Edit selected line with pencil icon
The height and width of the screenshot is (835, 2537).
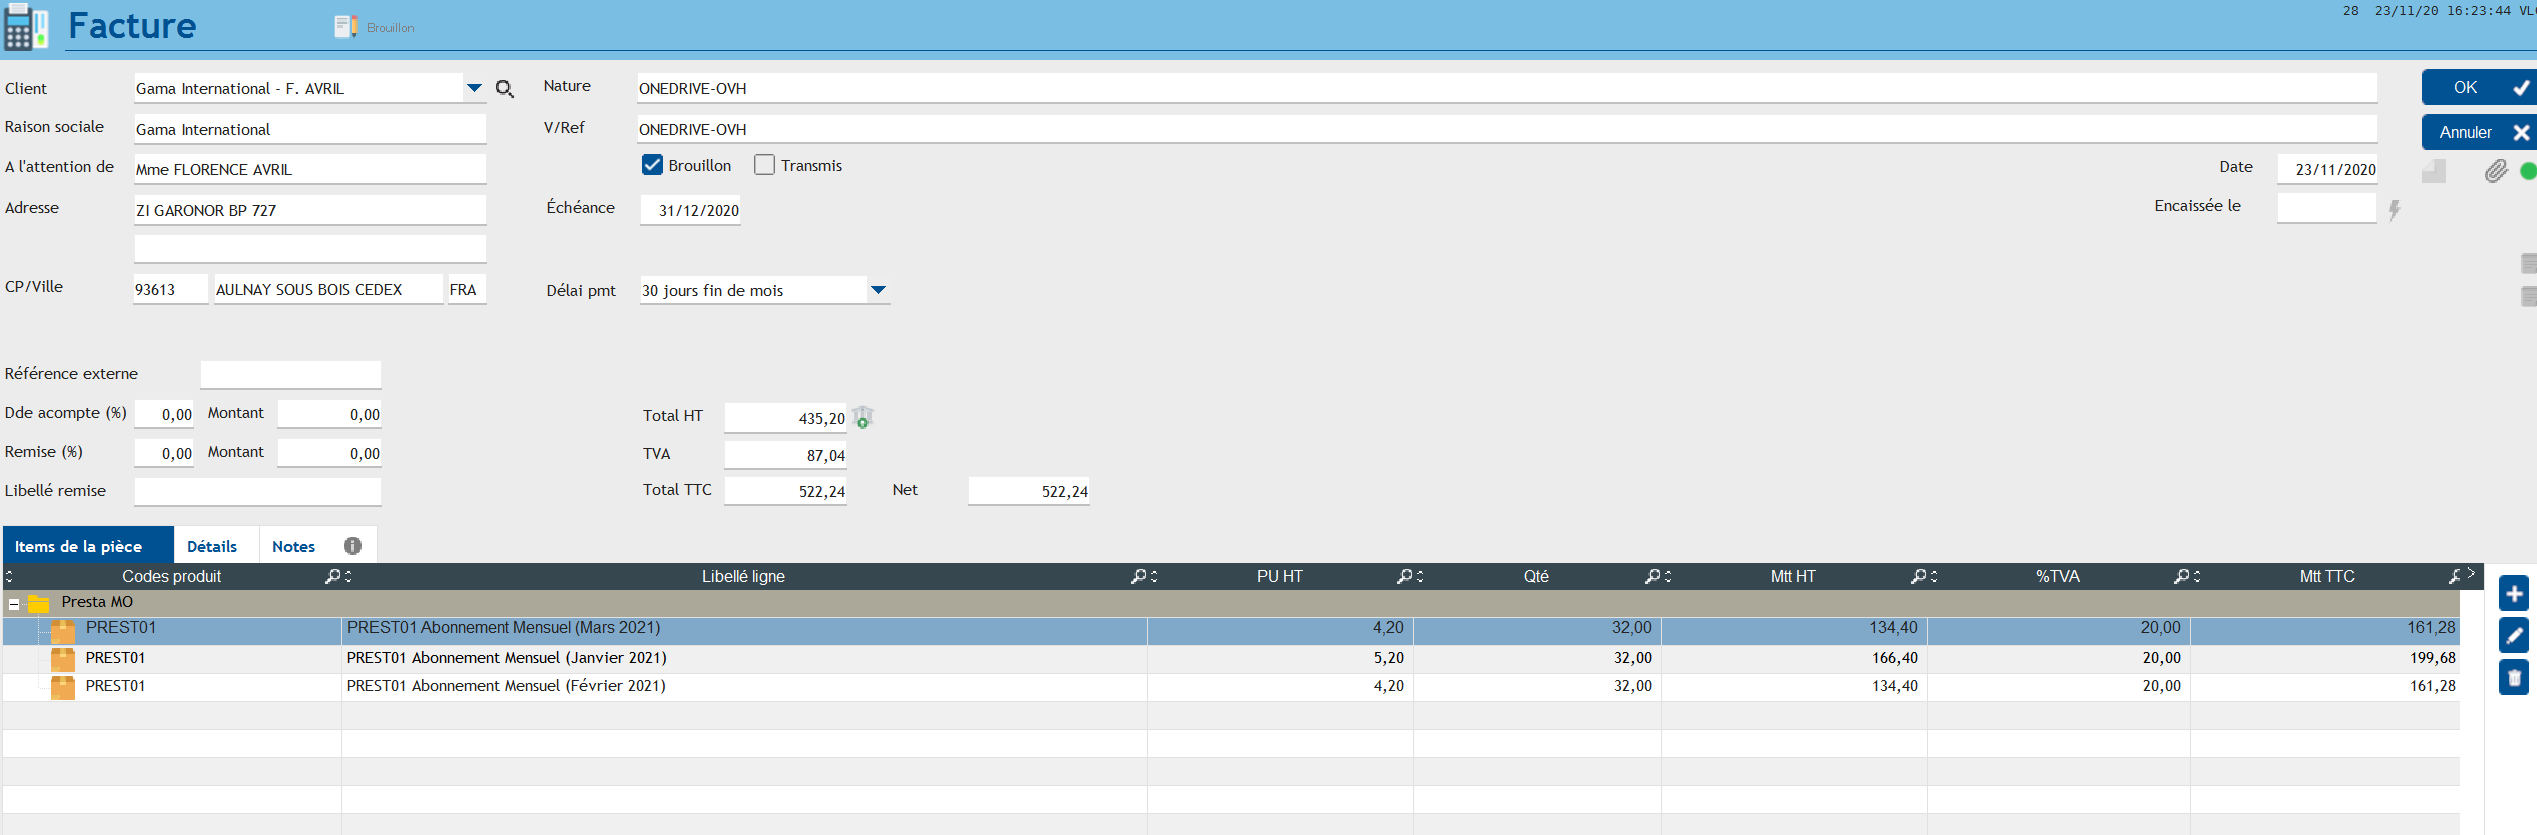pos(2514,635)
